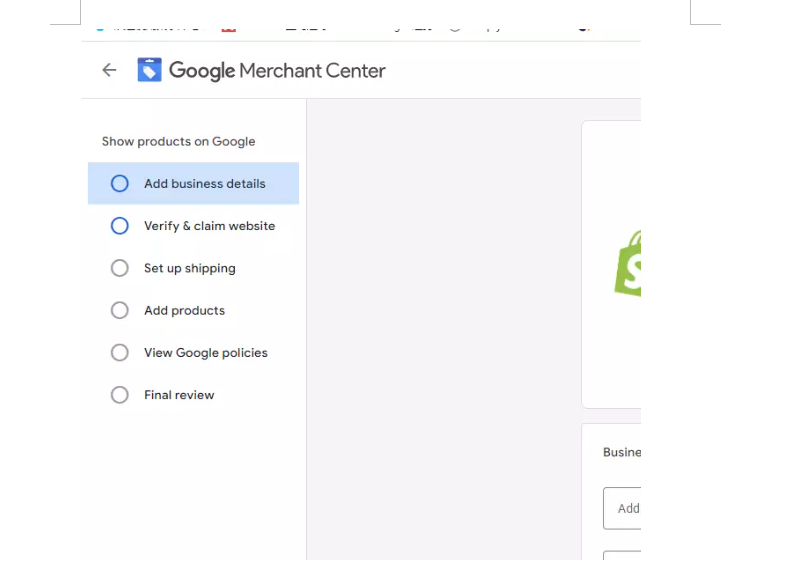This screenshot has width=795, height=586.
Task: Go to Set up shipping step
Action: [193, 268]
